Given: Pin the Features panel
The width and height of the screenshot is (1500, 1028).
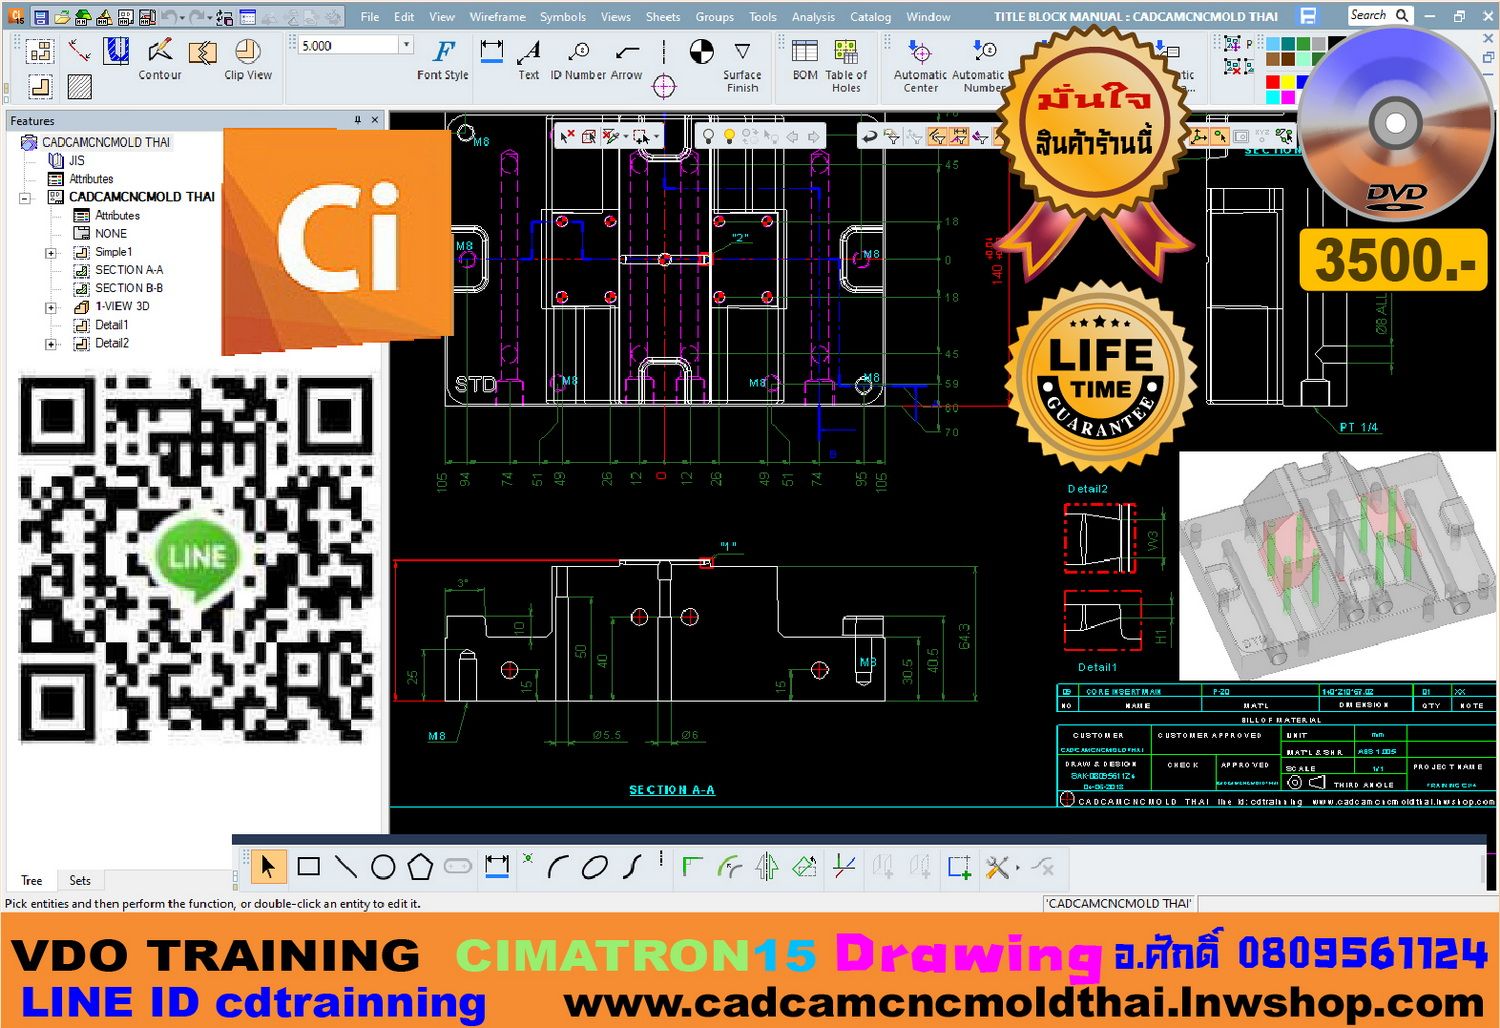Looking at the screenshot, I should click(x=357, y=120).
